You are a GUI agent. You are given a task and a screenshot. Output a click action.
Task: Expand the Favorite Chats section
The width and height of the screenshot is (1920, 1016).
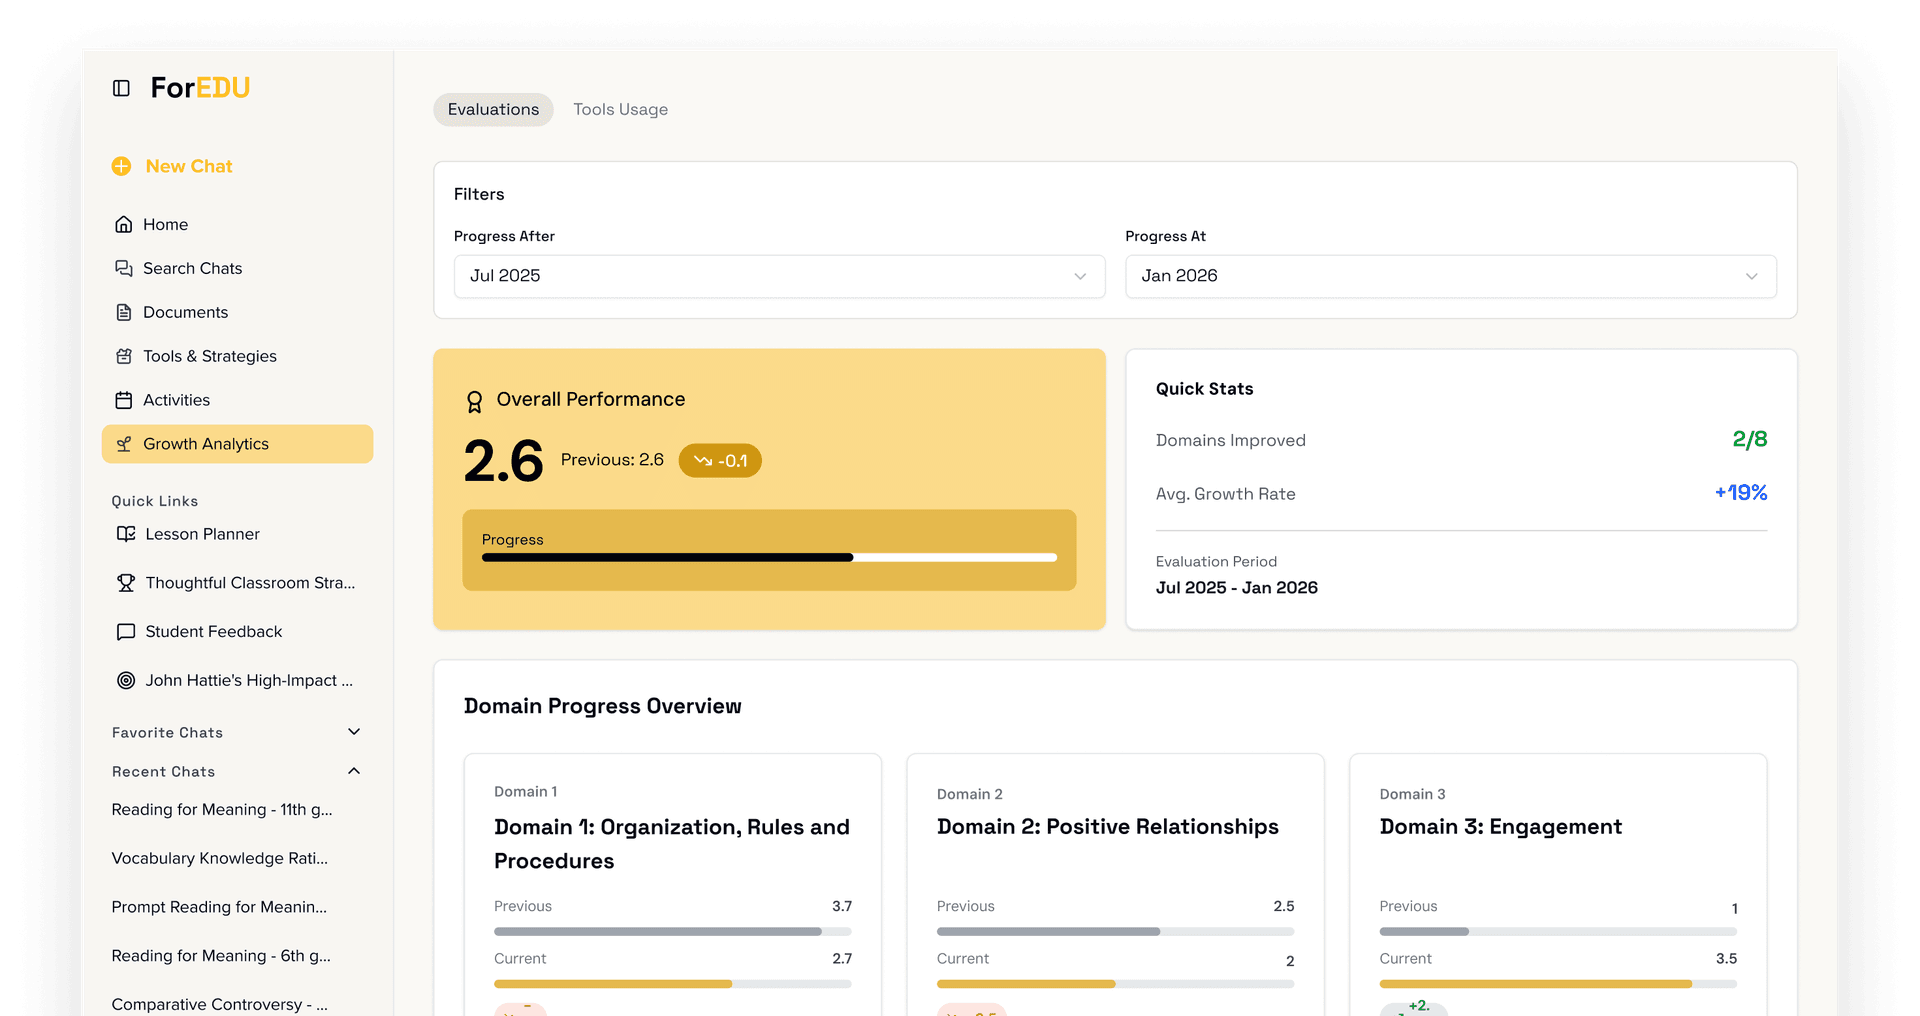[353, 732]
